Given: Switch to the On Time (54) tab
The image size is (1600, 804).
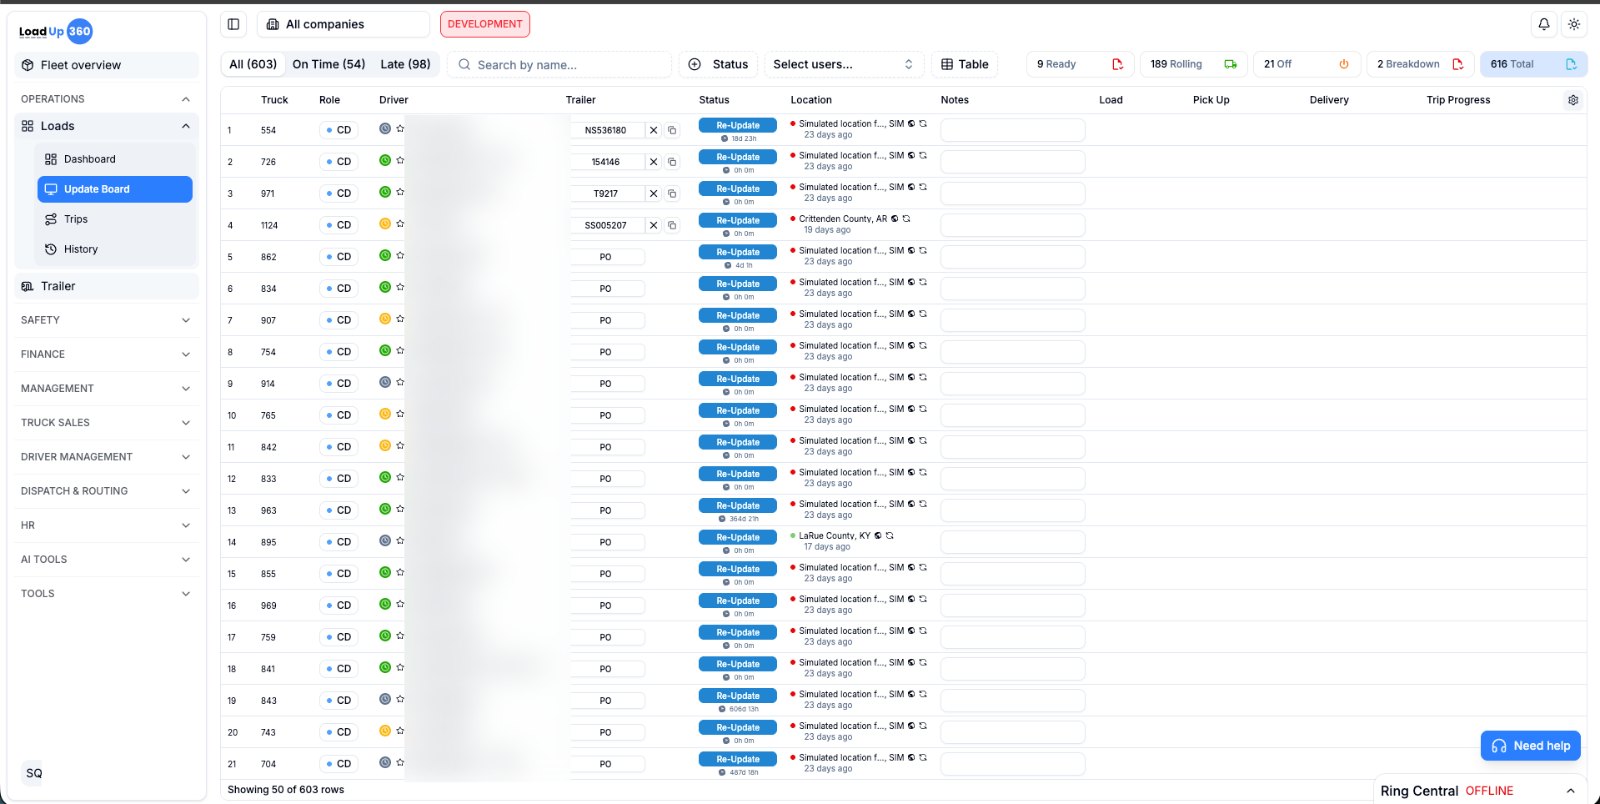Looking at the screenshot, I should pyautogui.click(x=329, y=64).
